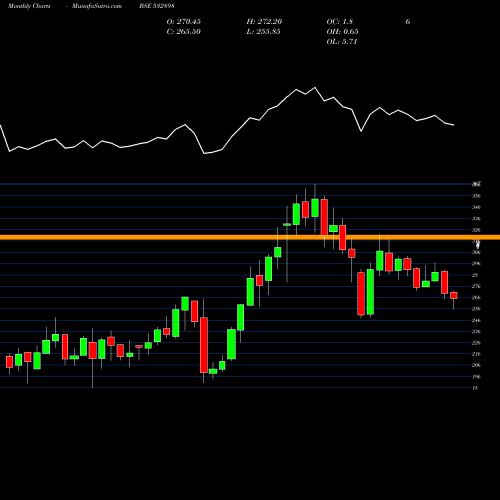The height and width of the screenshot is (500, 500).
Task: Click the Monthly Charts title text
Action: tap(29, 6)
